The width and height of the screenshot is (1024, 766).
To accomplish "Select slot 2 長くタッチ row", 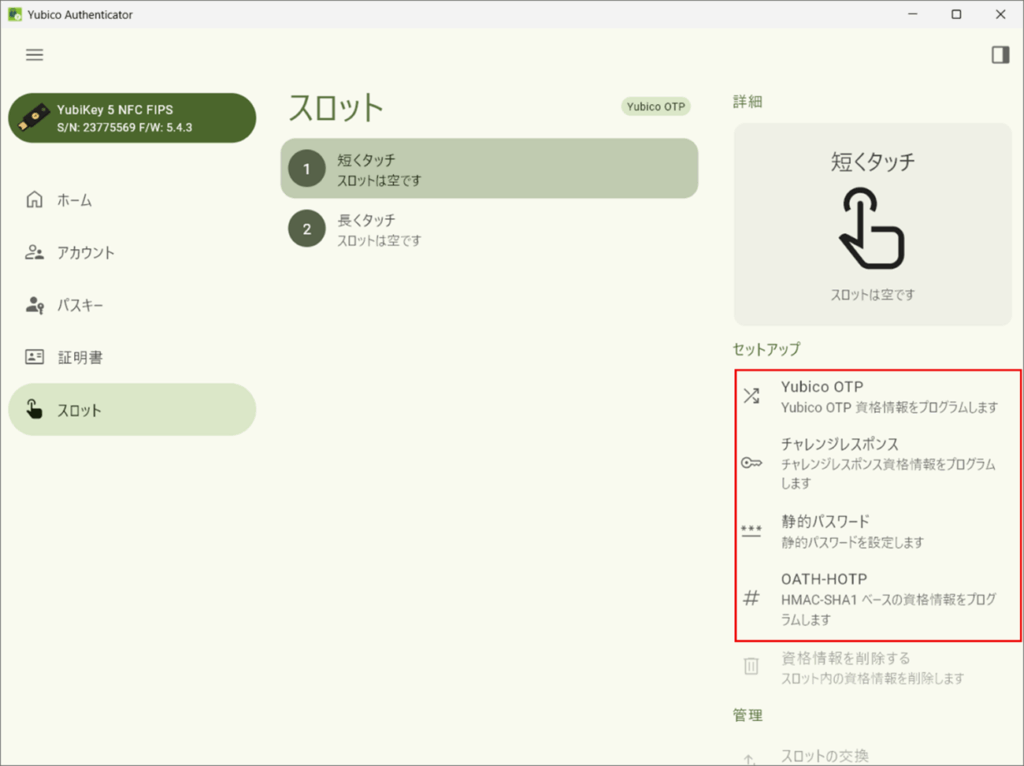I will [x=489, y=229].
